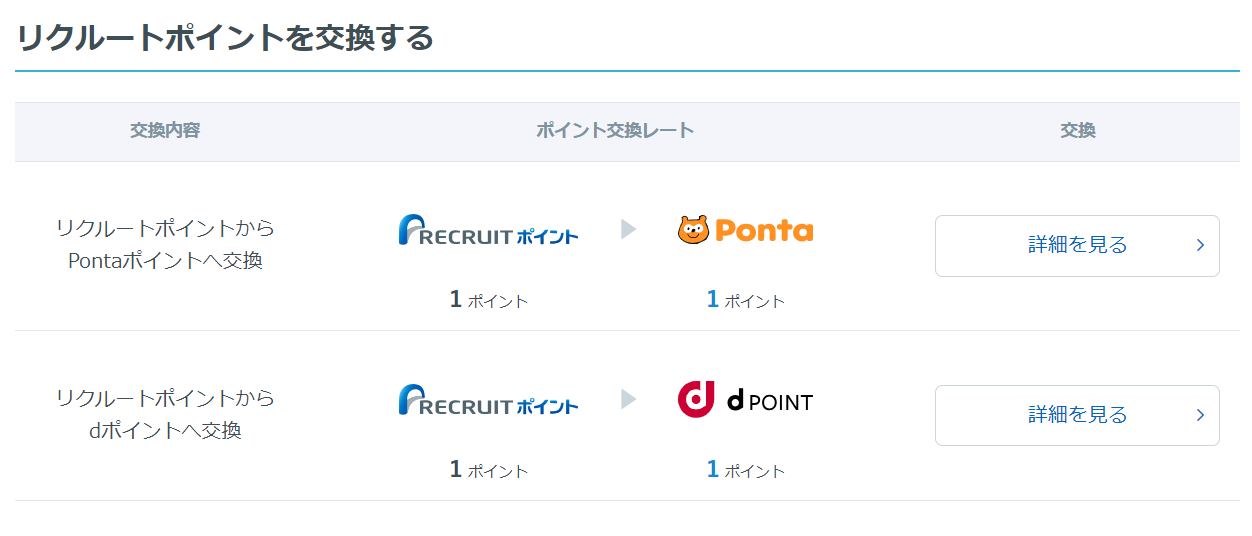Open 詳細を見る for the d Point exchange
The image size is (1252, 536).
click(x=1077, y=415)
